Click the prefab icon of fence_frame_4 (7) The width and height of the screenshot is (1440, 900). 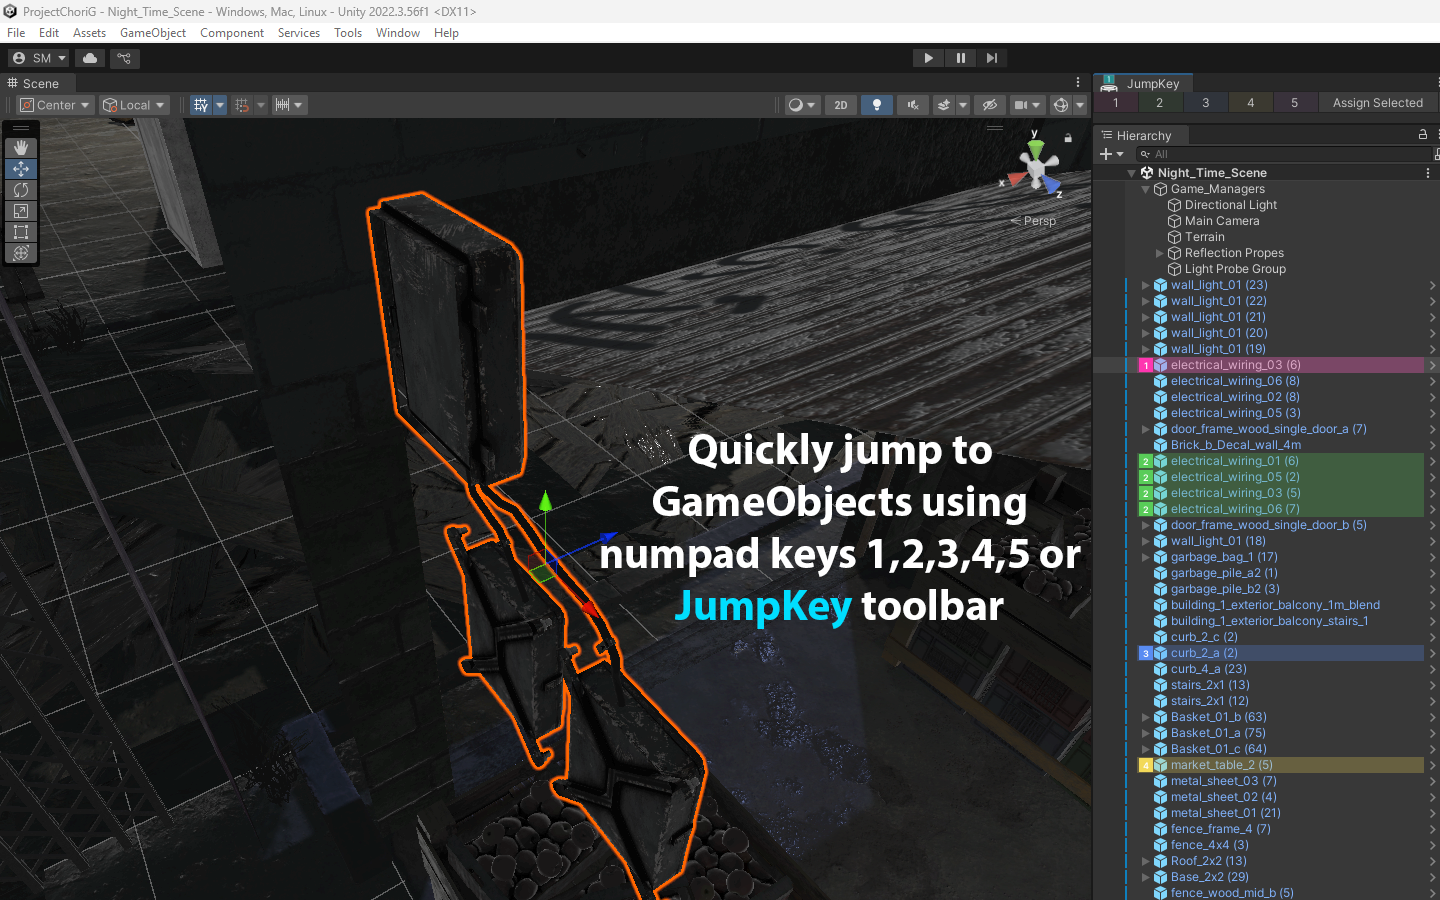[x=1161, y=829]
